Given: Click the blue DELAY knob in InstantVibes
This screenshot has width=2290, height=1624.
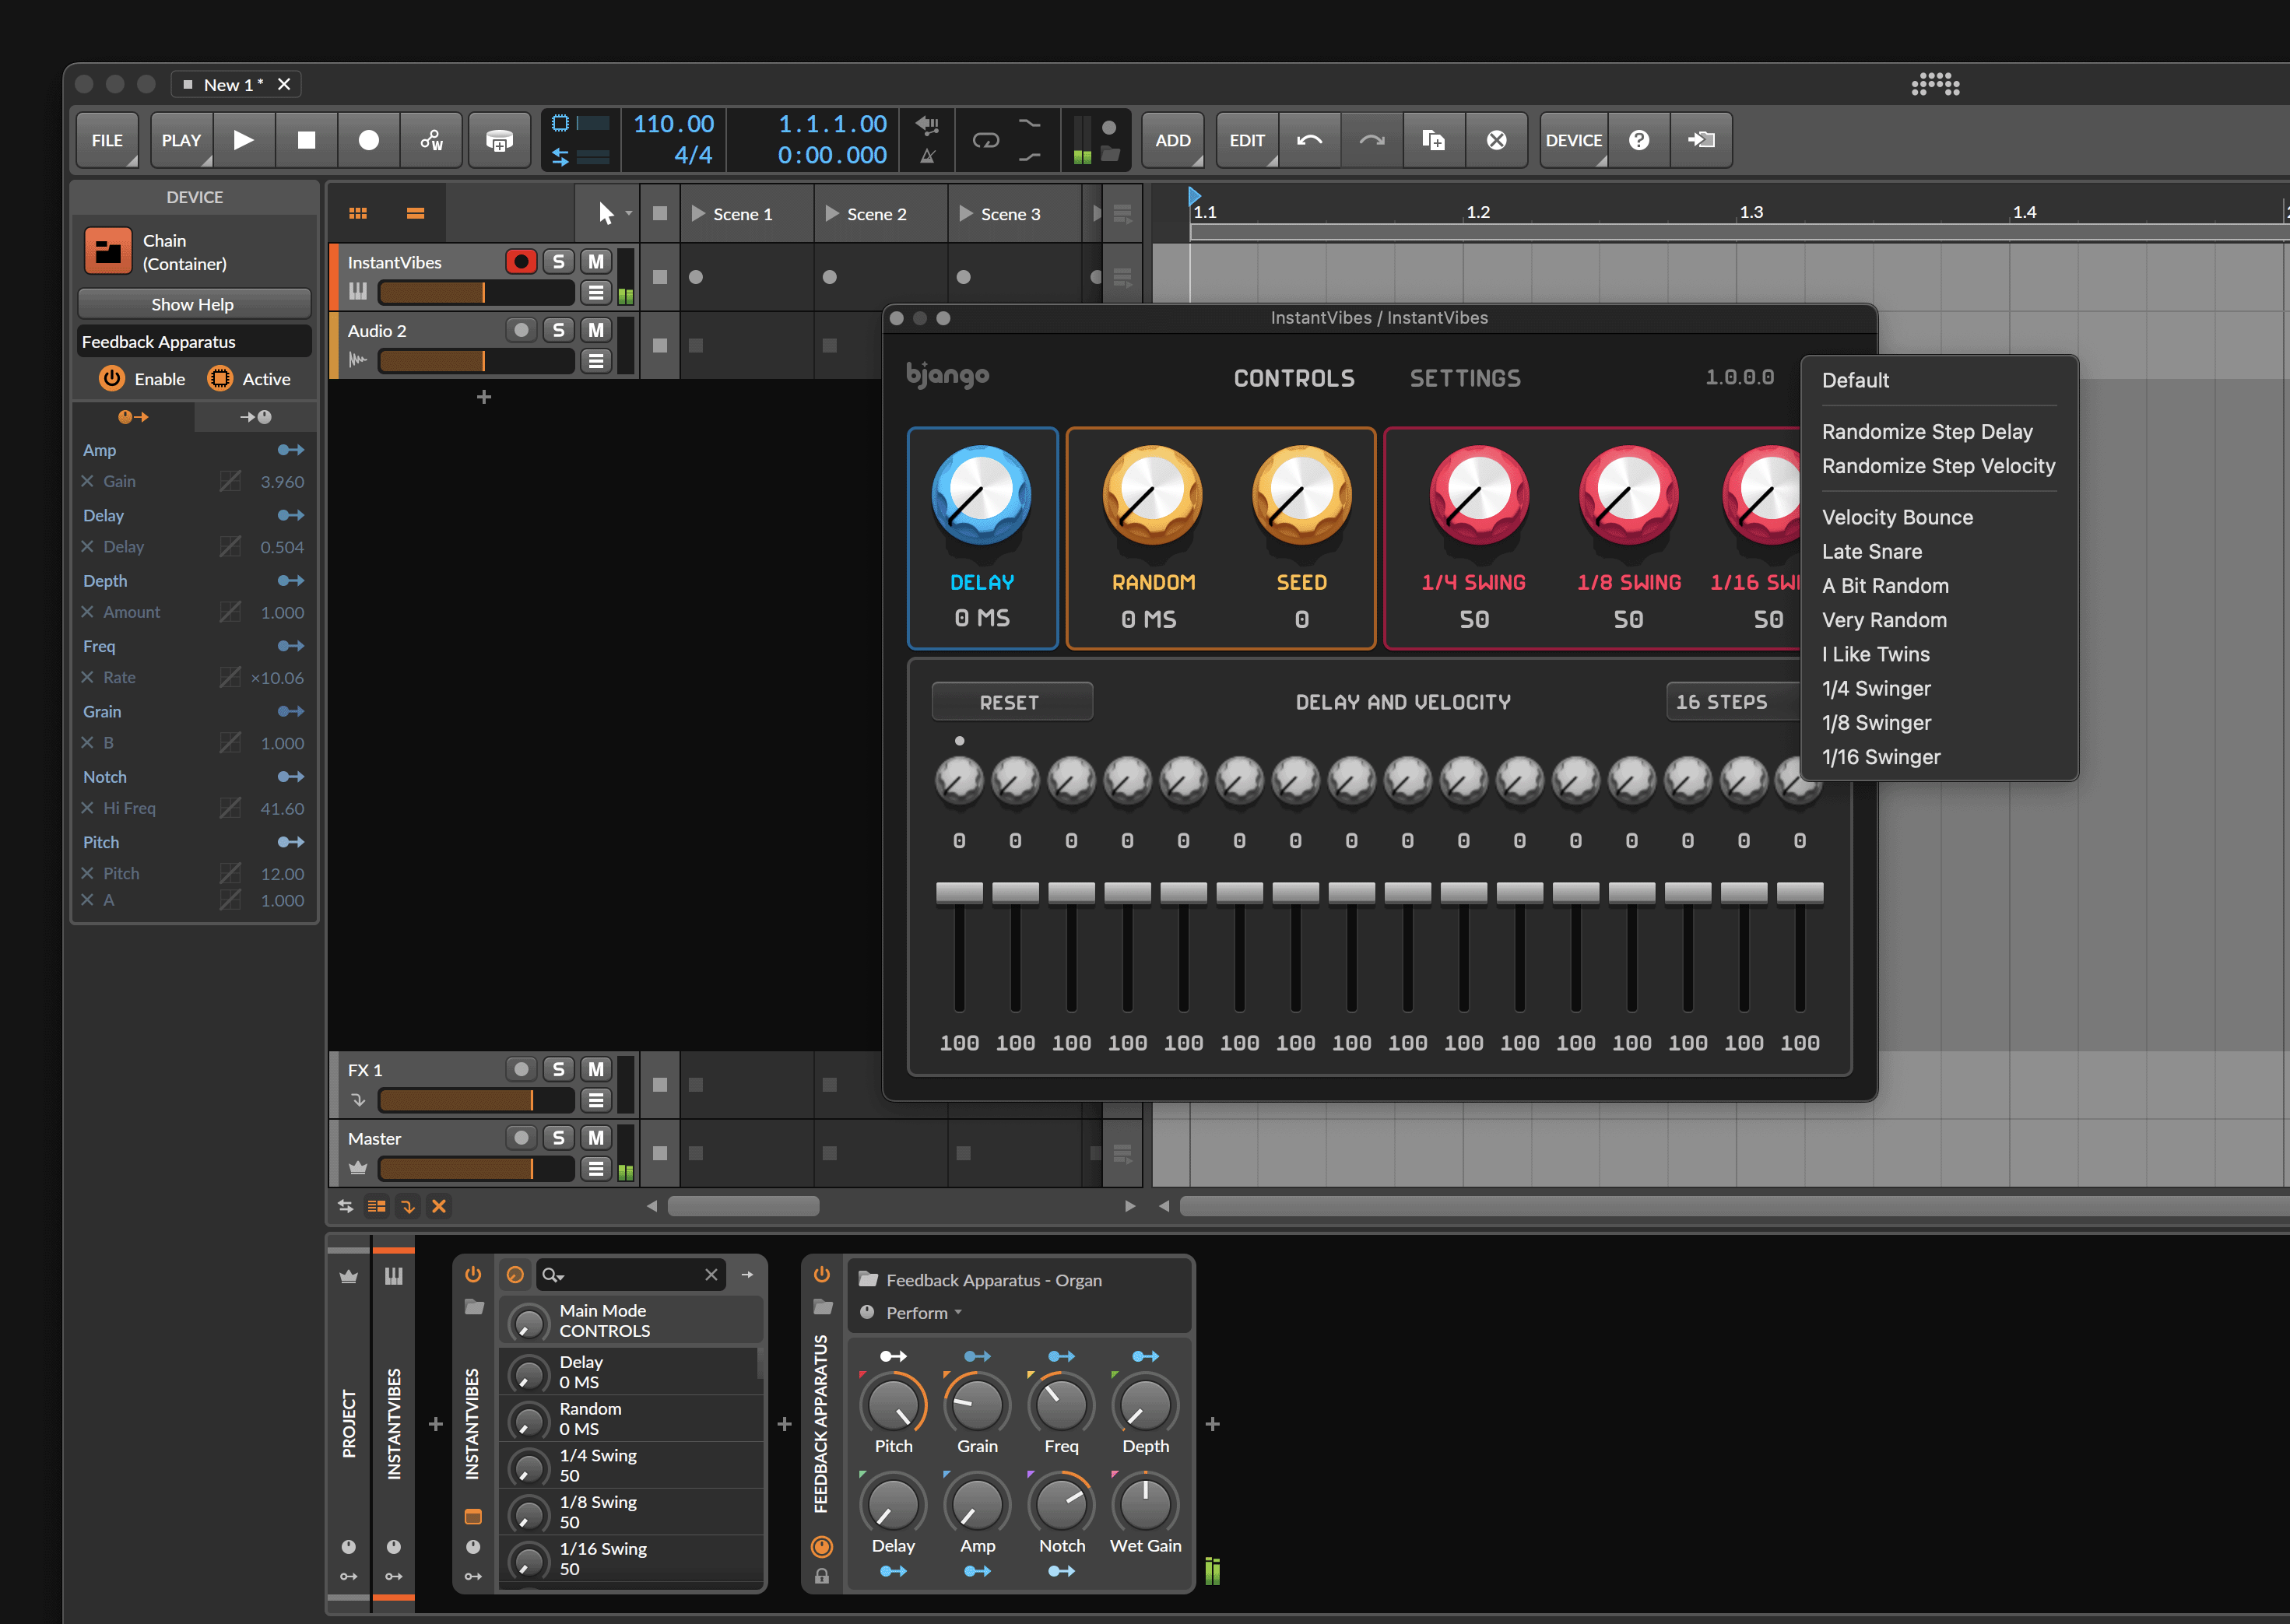Looking at the screenshot, I should click(x=981, y=495).
